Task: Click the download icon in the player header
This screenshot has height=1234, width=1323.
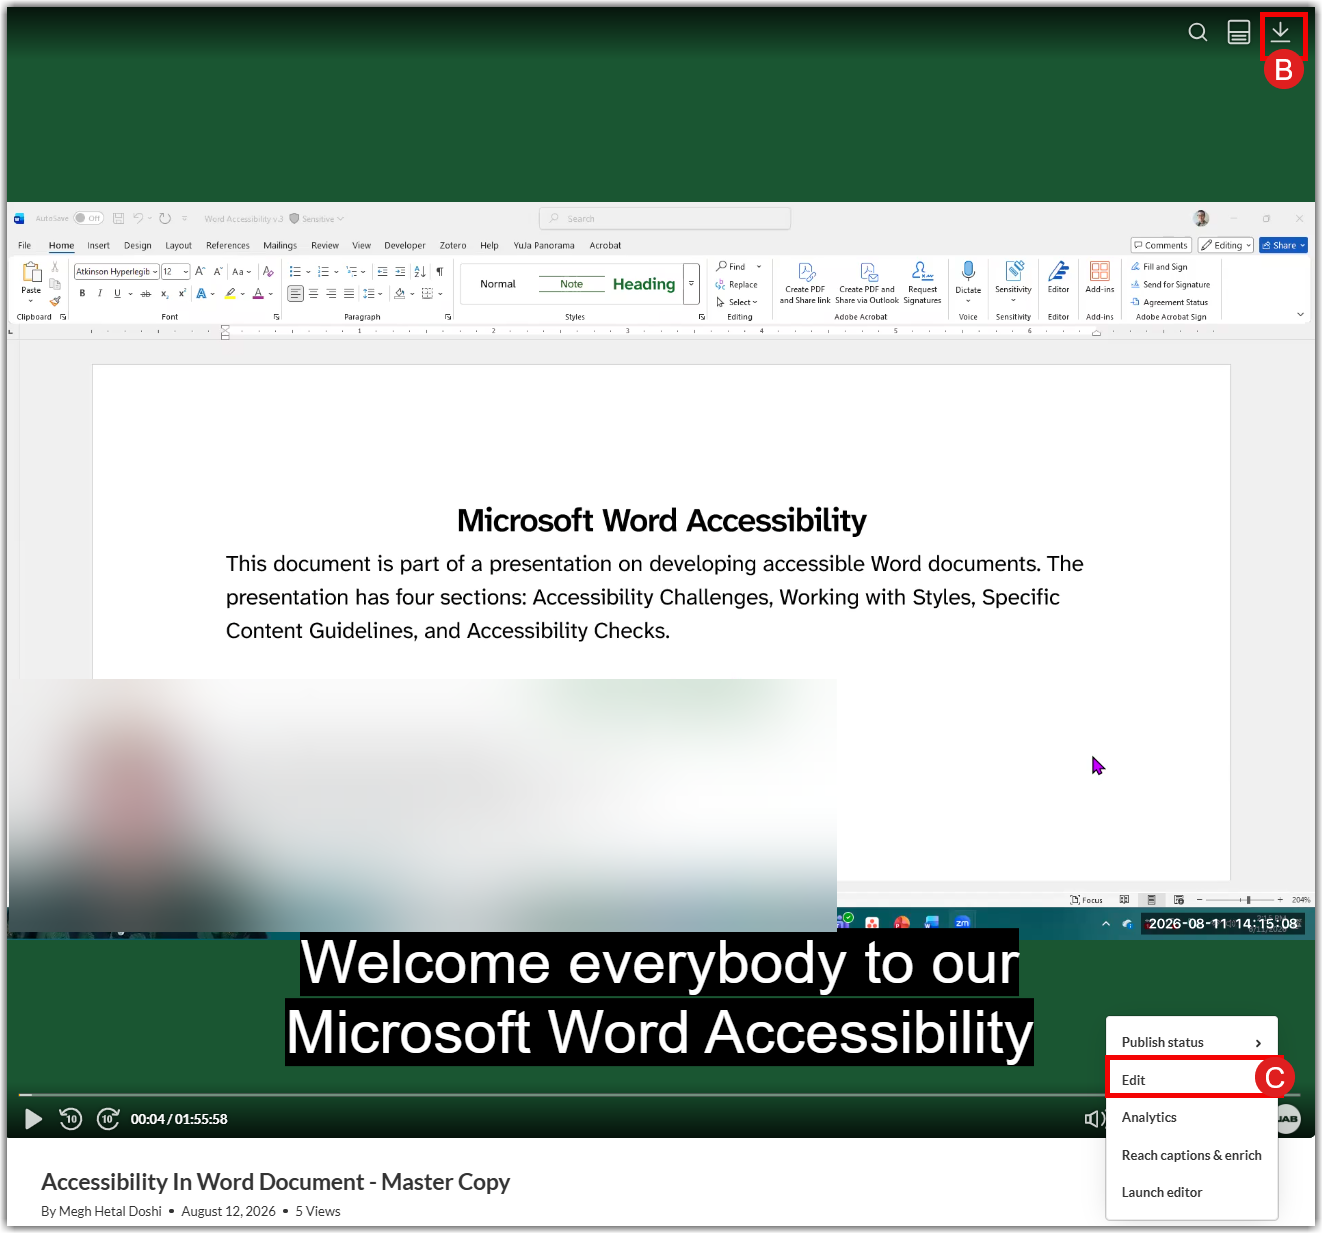Action: [1280, 32]
